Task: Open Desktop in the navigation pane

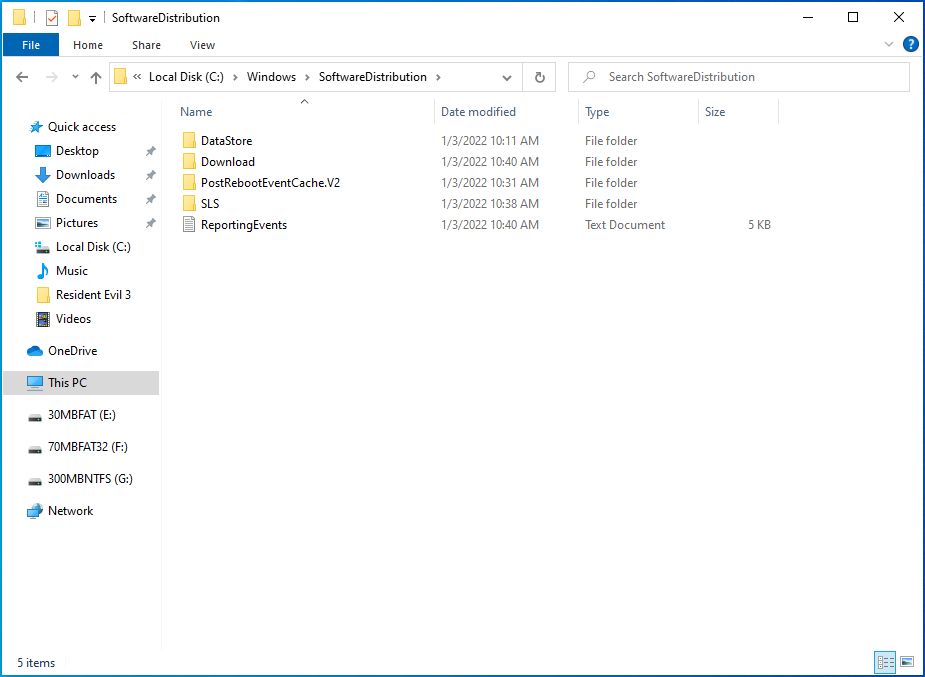Action: (77, 151)
